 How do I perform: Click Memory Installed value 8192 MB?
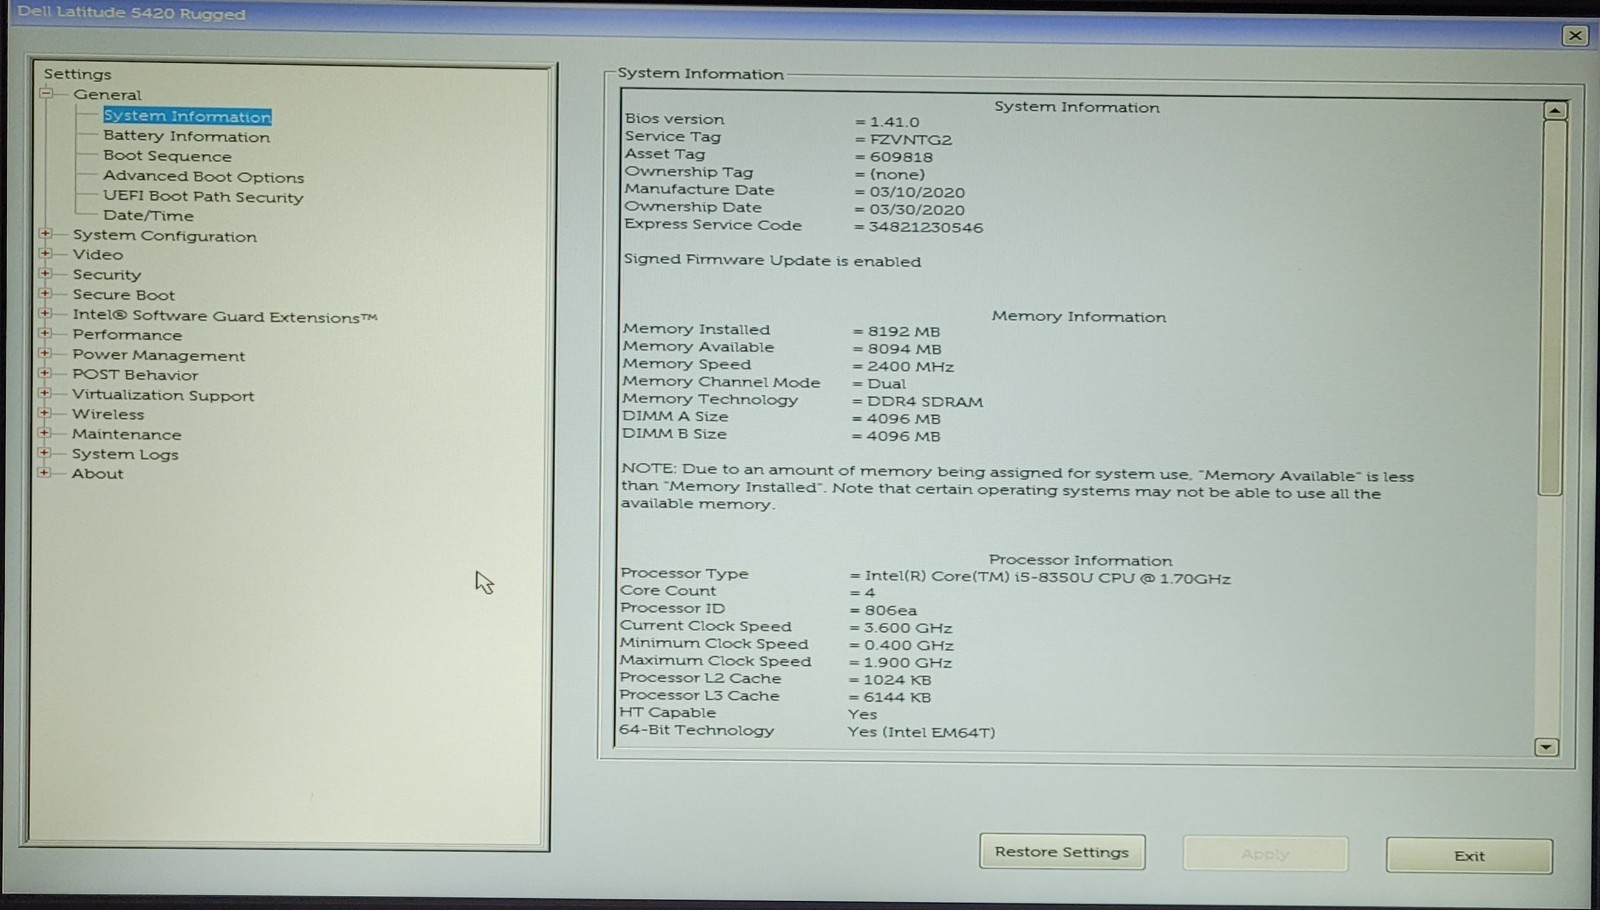pyautogui.click(x=904, y=331)
